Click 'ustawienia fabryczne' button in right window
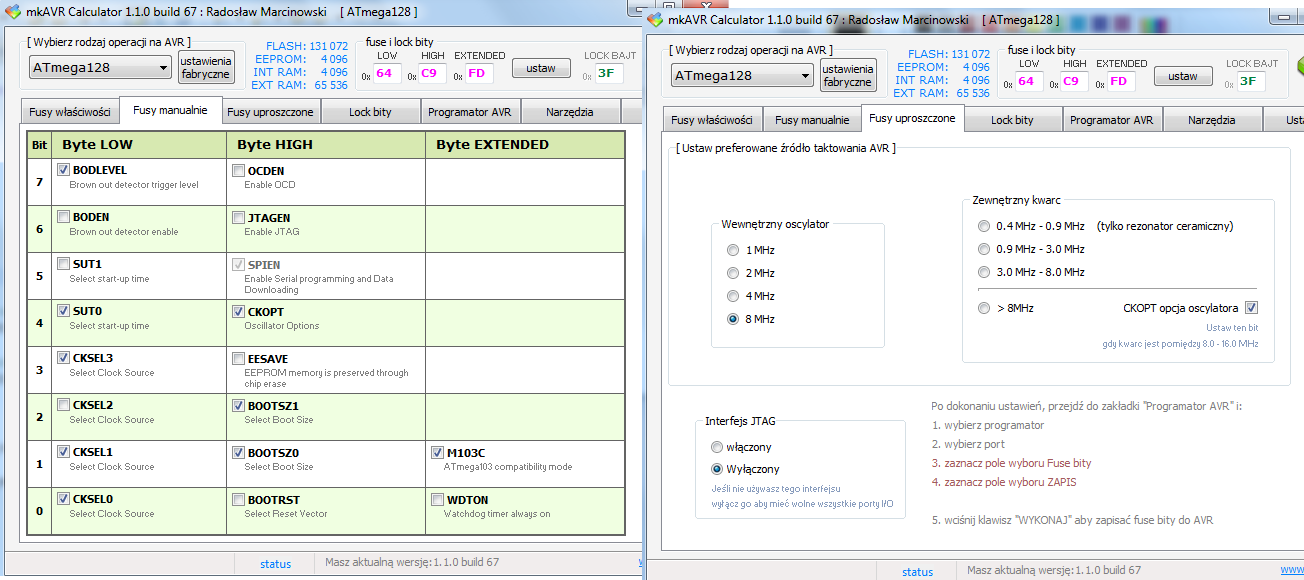This screenshot has height=580, width=1304. click(848, 75)
